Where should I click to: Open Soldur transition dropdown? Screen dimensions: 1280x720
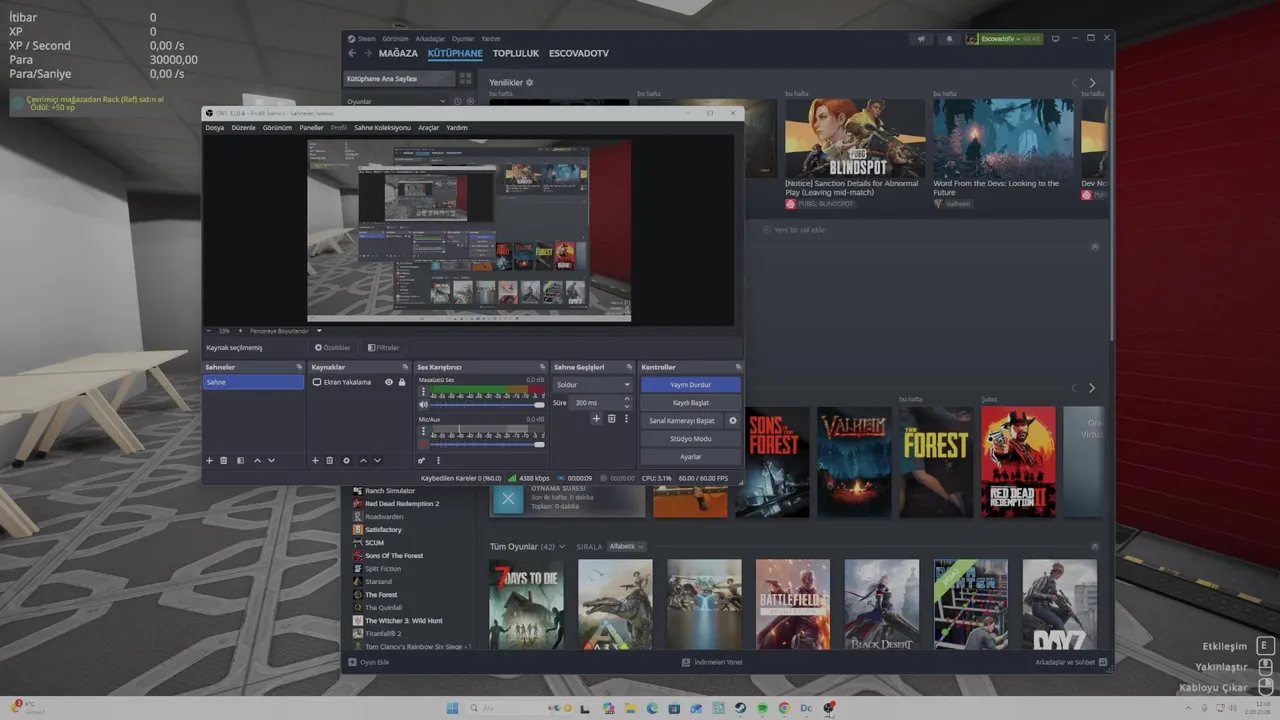tap(593, 384)
